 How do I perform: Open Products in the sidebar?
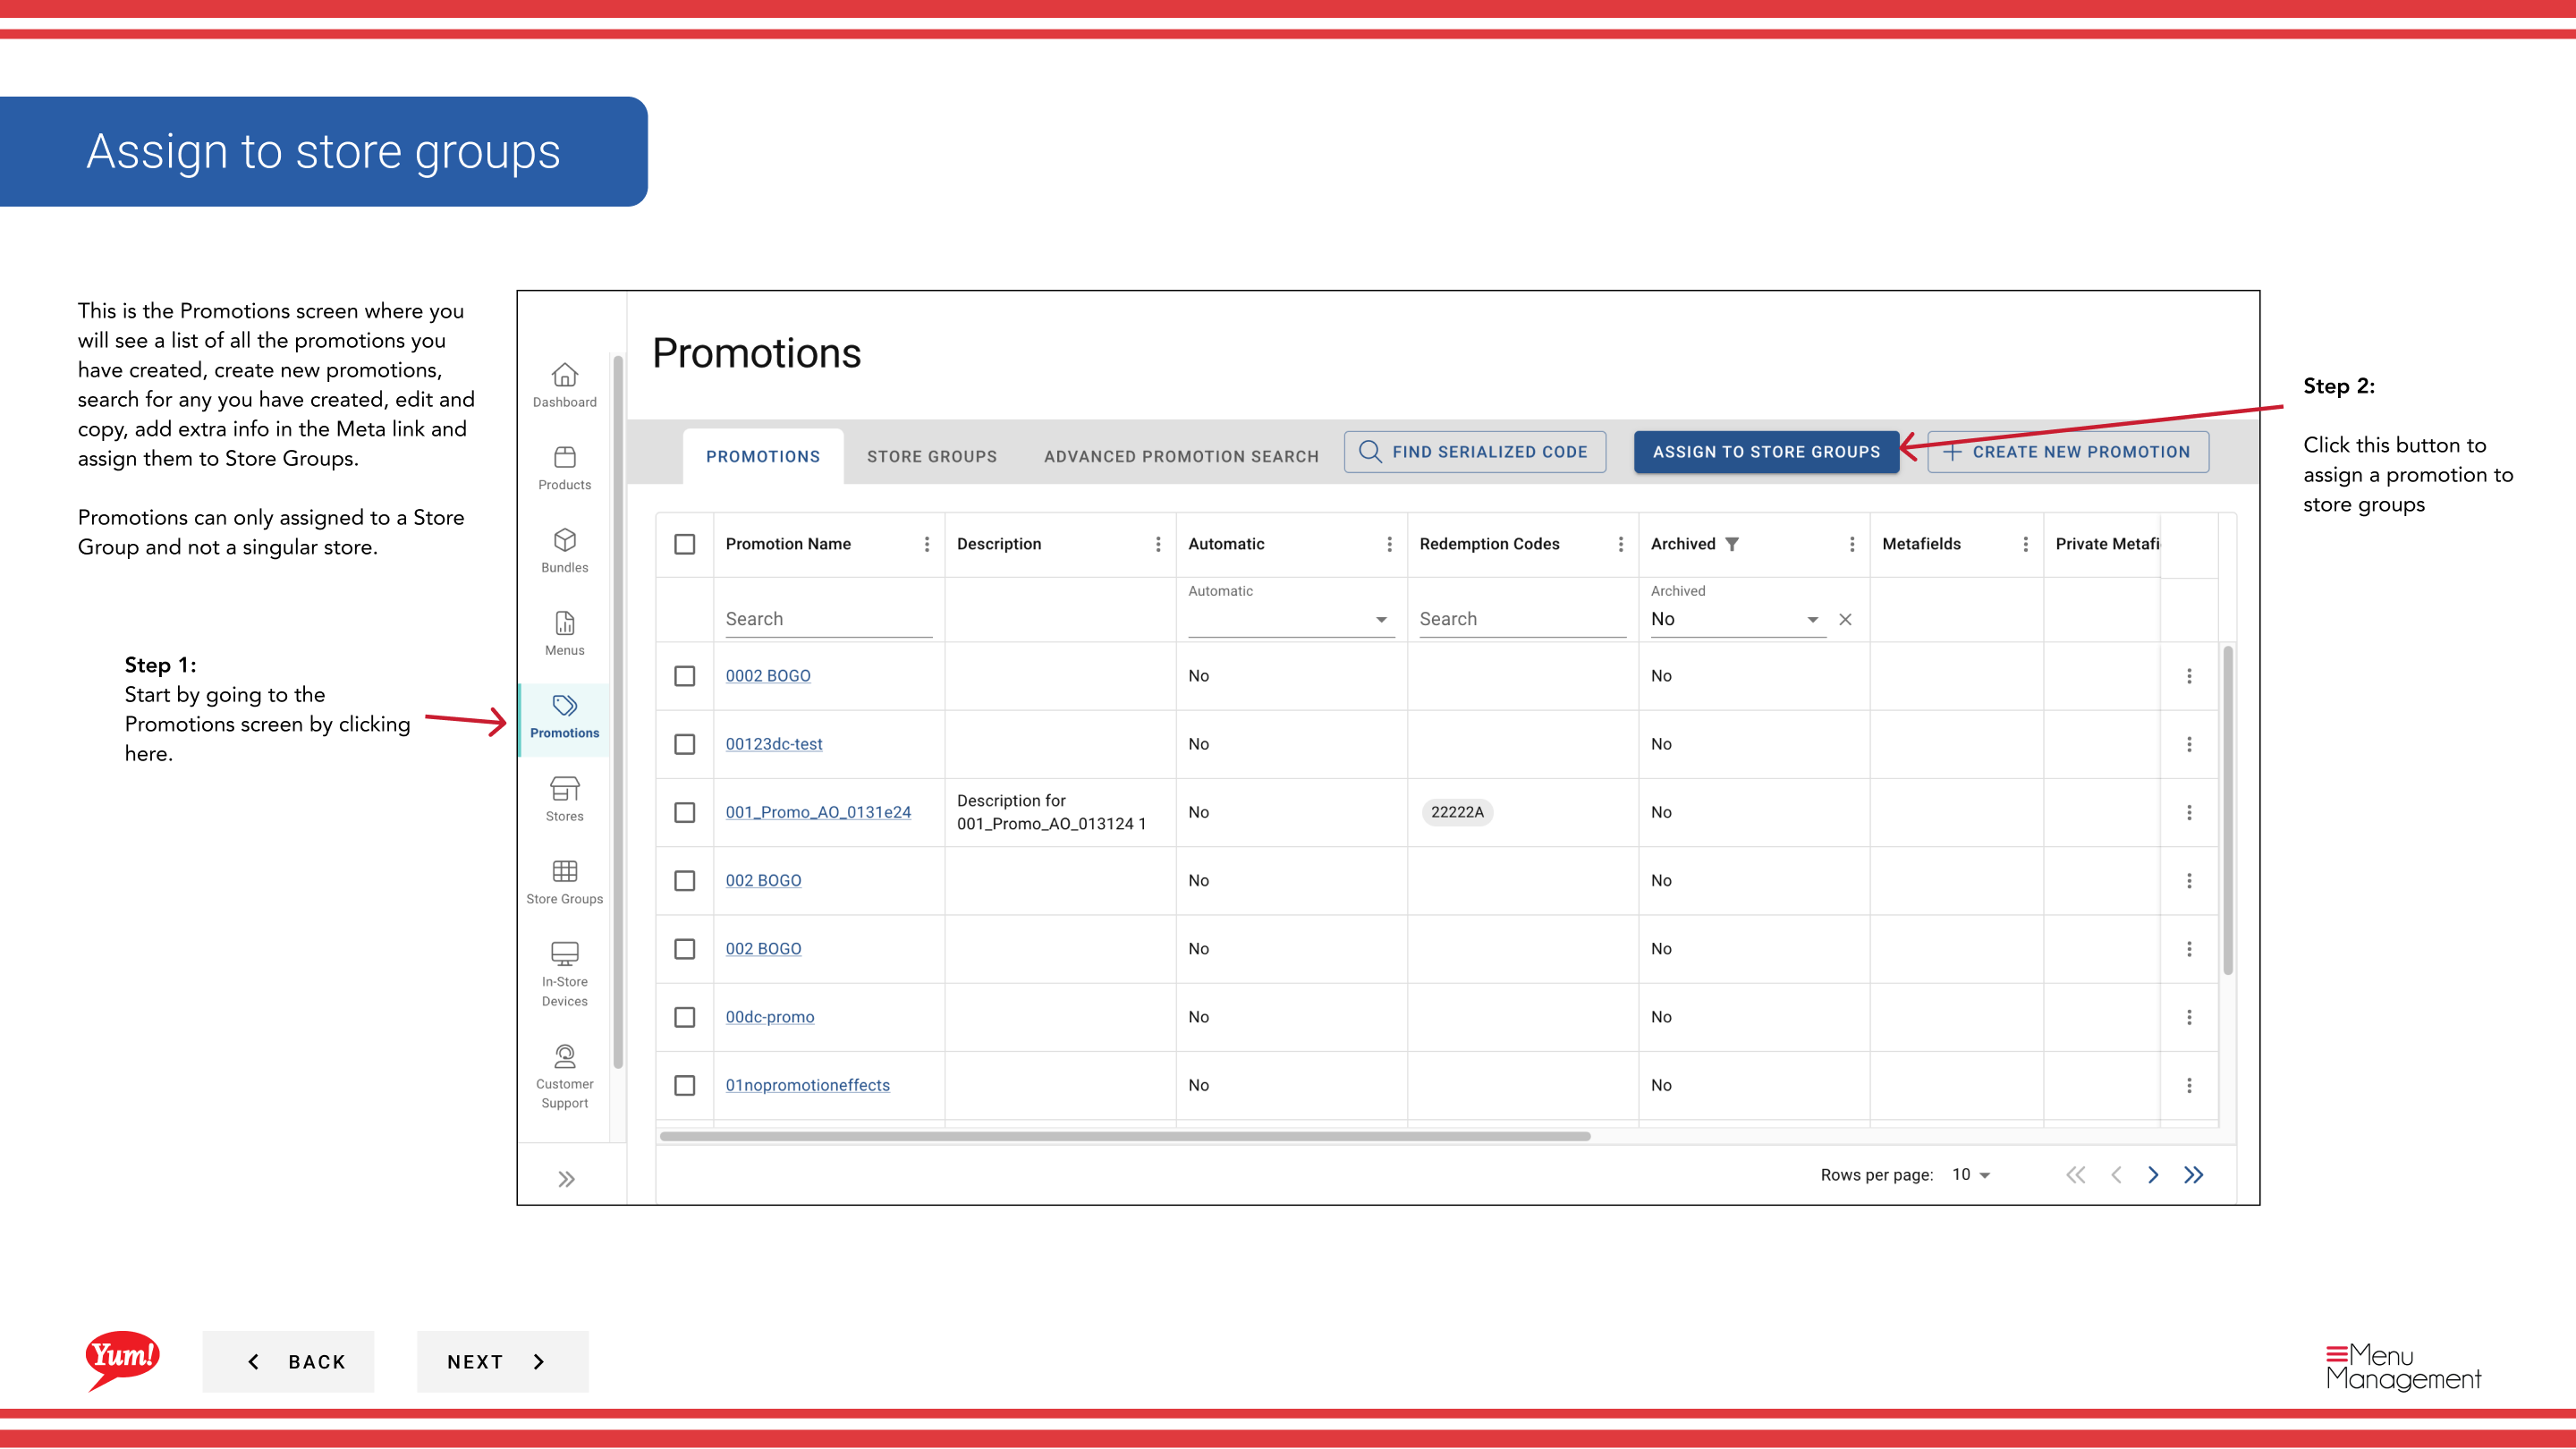tap(564, 468)
